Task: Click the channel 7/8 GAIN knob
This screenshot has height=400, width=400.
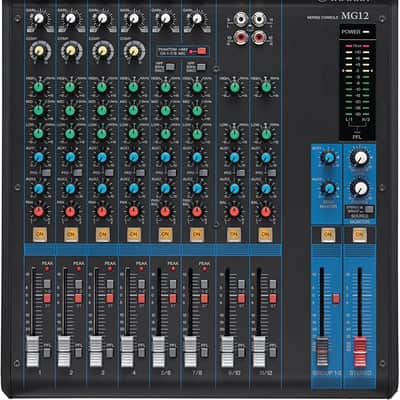Action: click(x=197, y=18)
